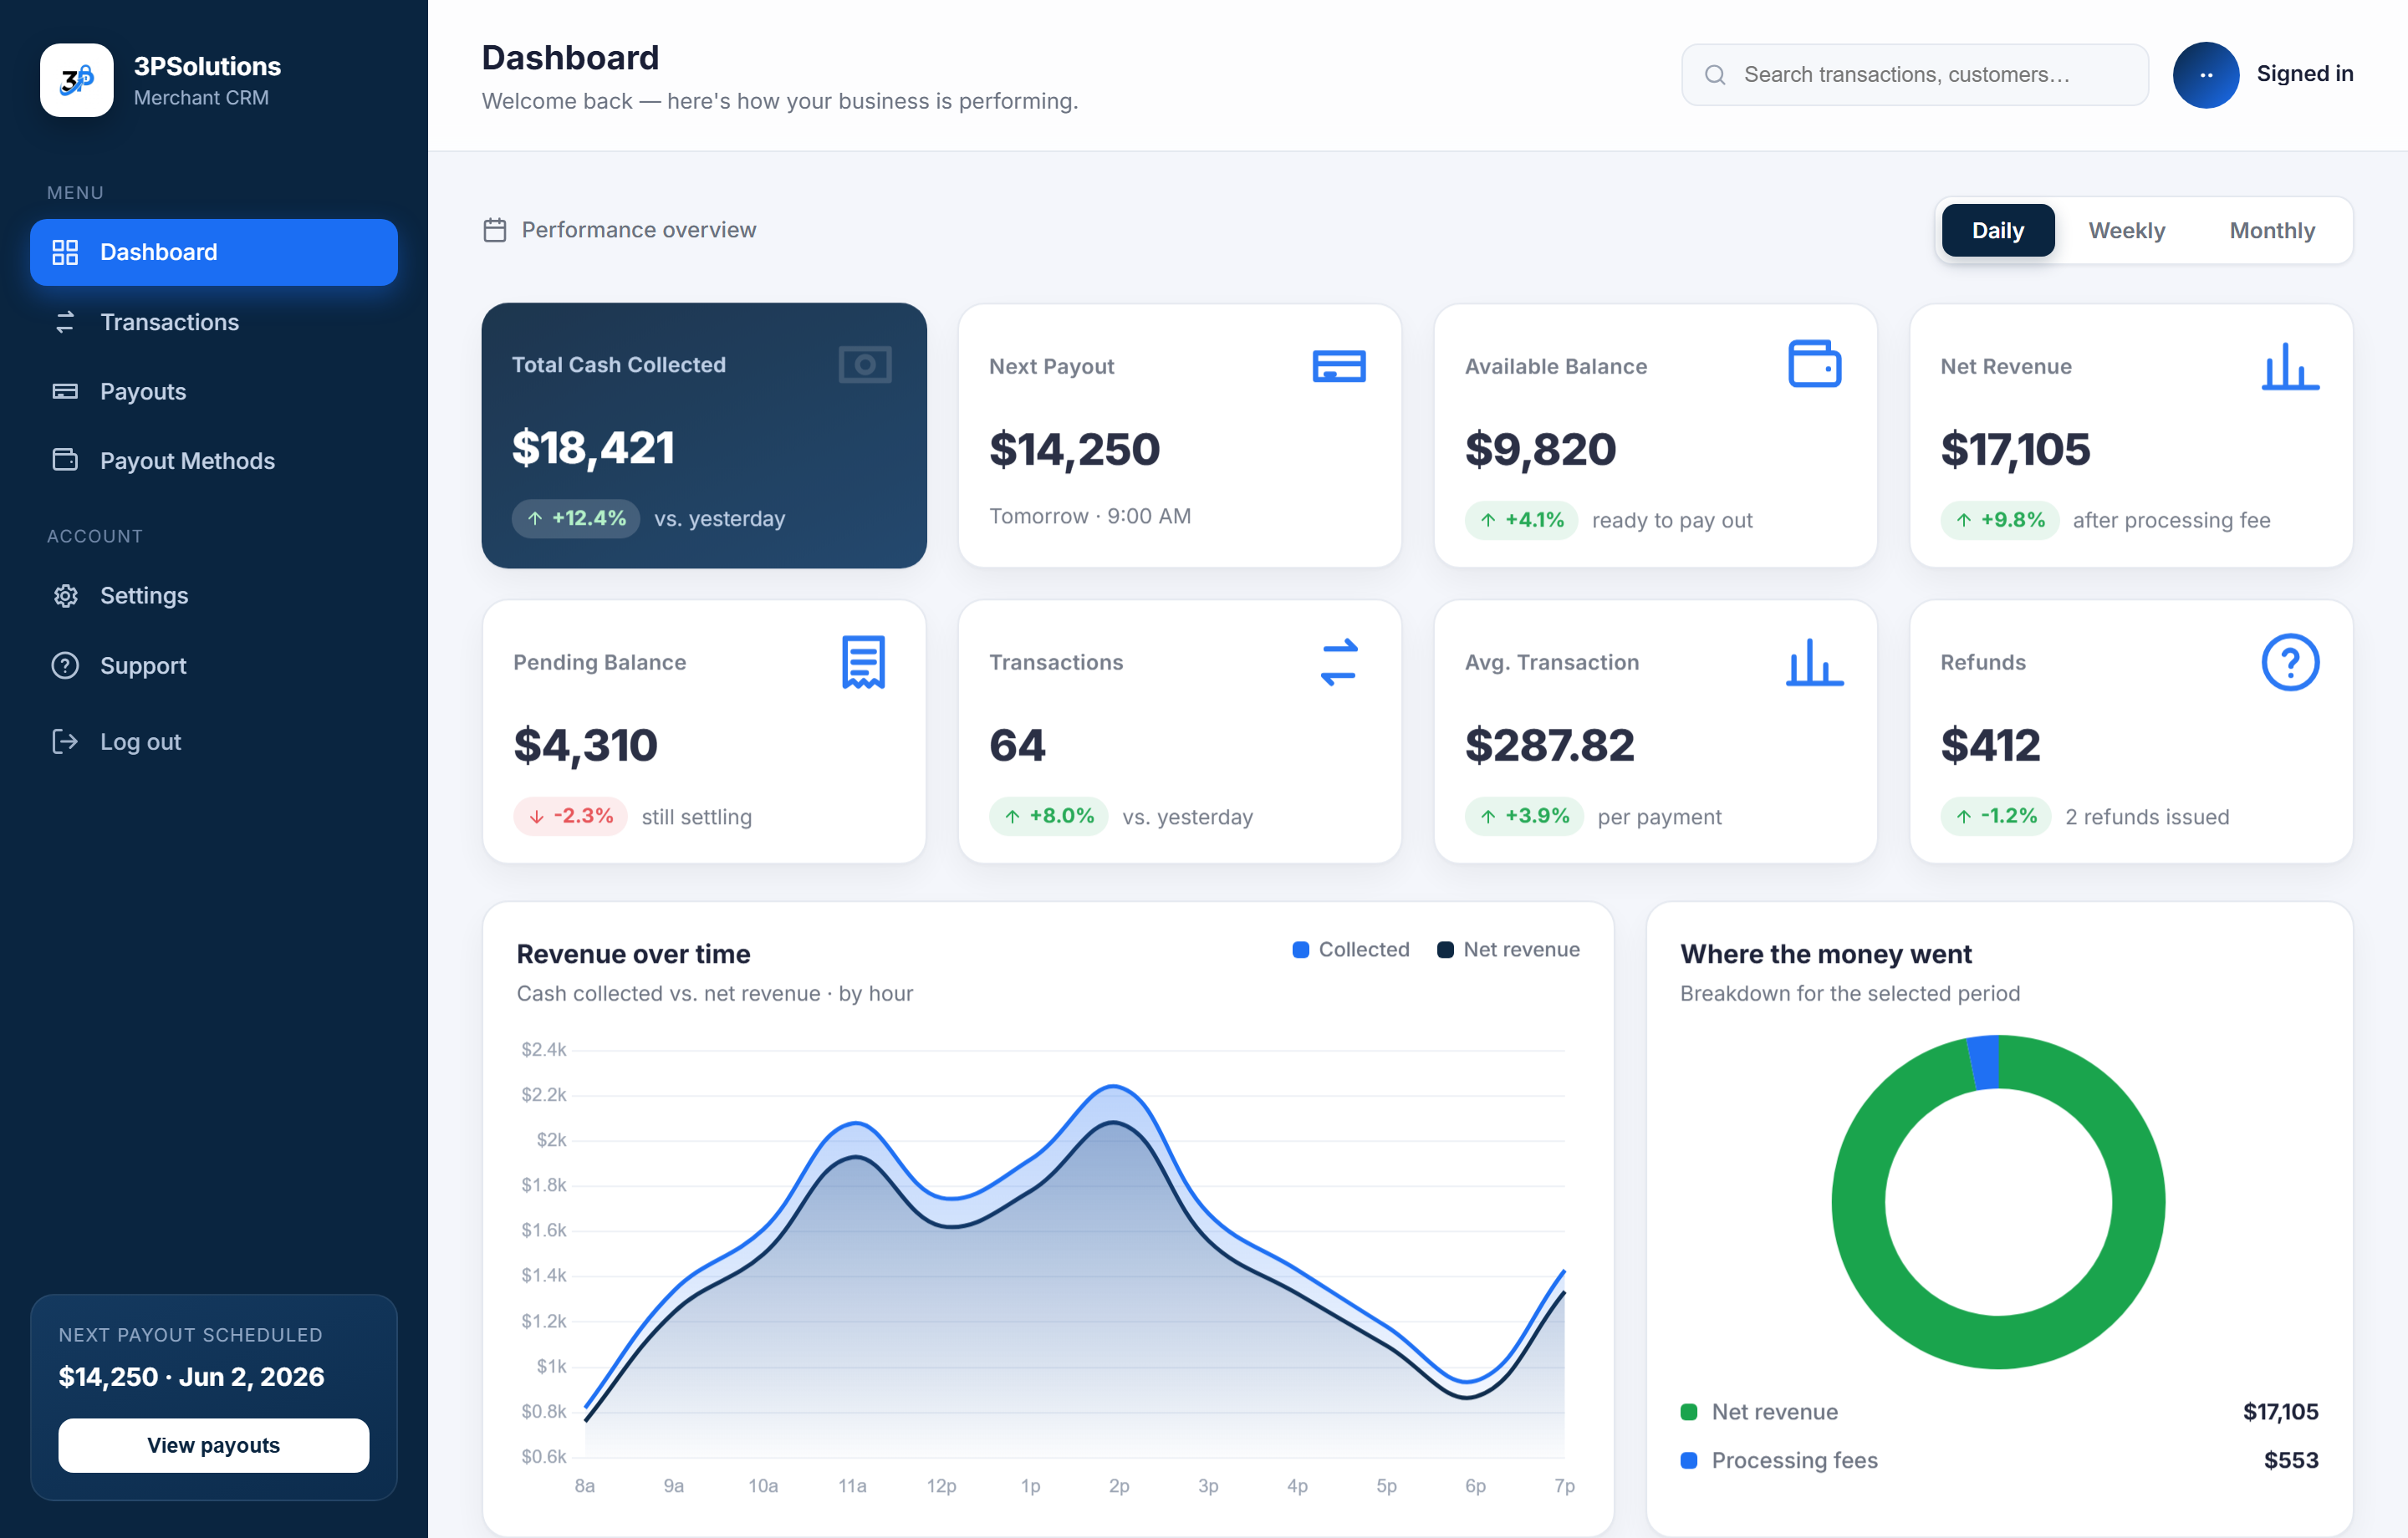Click the $553 Processing fees amount
The image size is (2408, 1538).
click(2291, 1460)
